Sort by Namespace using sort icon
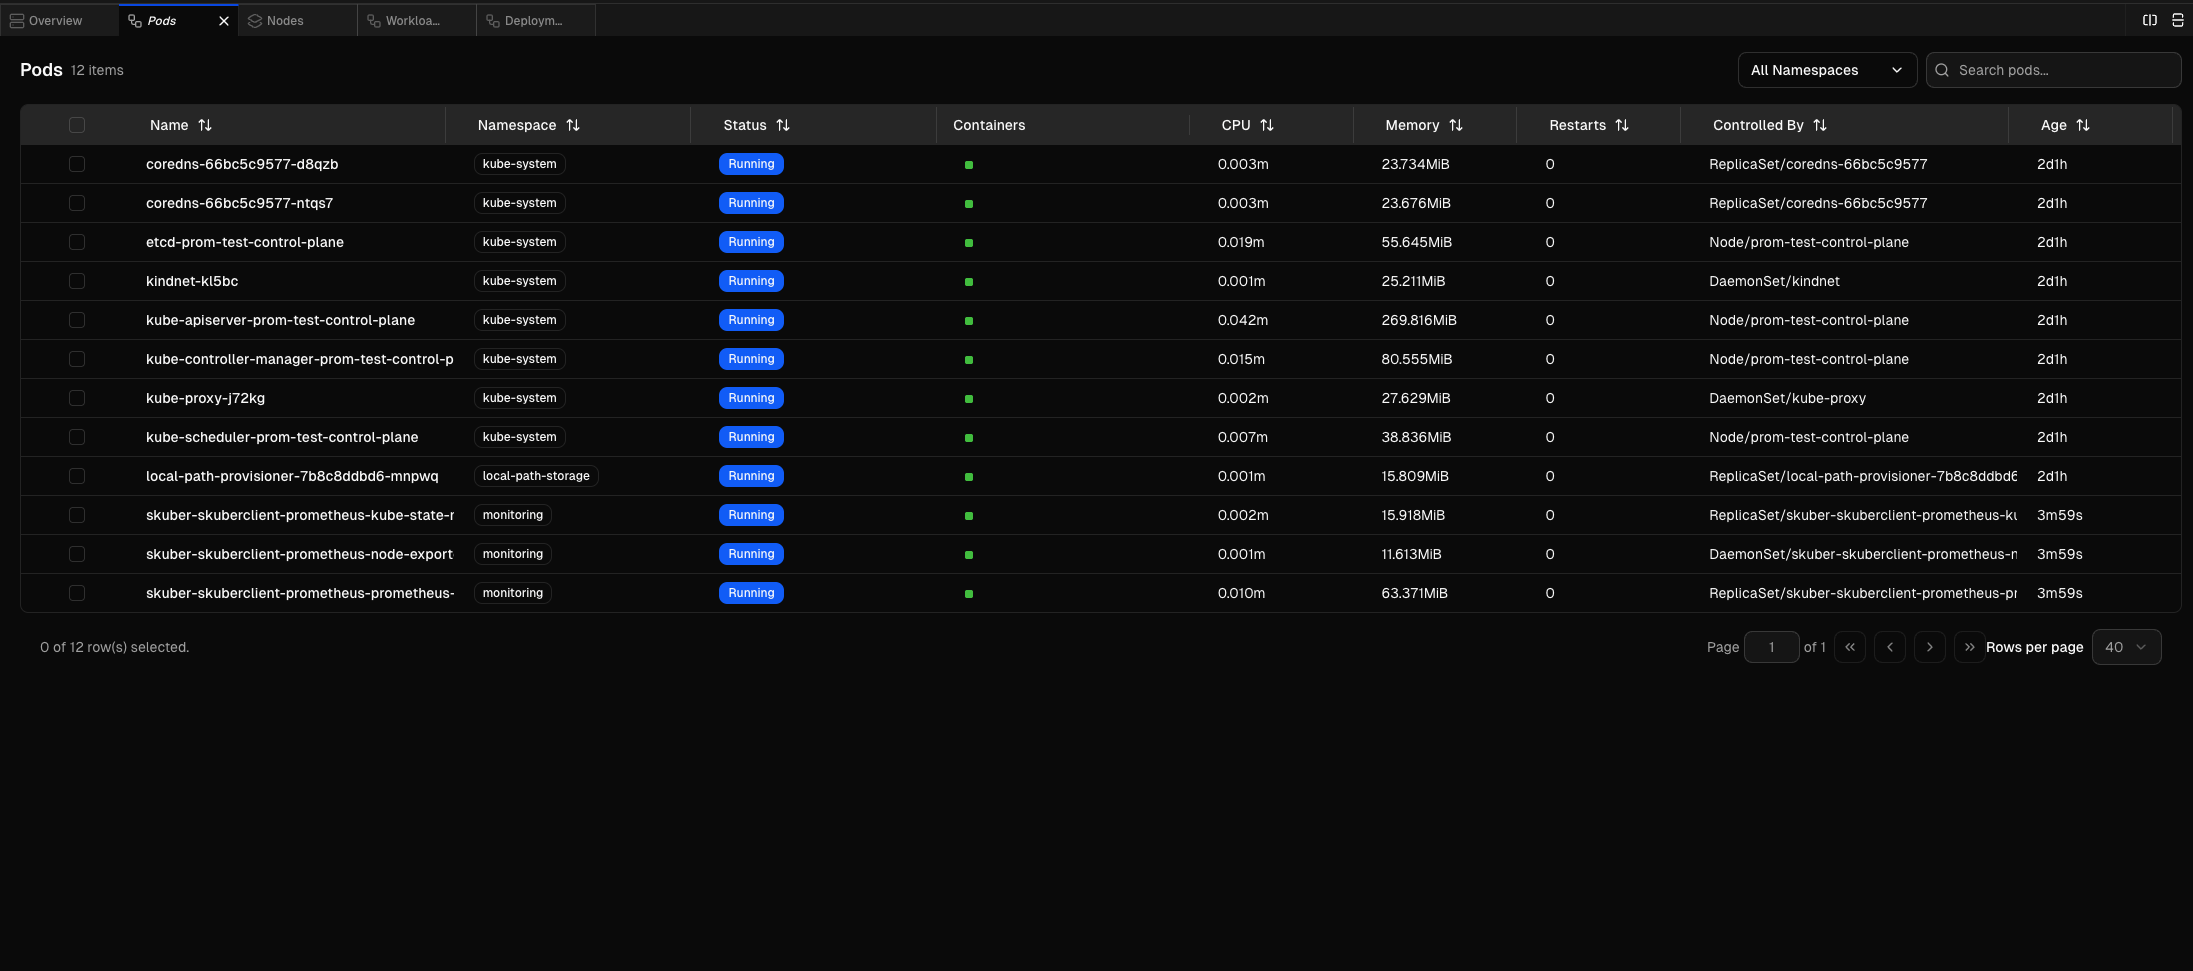This screenshot has width=2193, height=971. (x=573, y=125)
